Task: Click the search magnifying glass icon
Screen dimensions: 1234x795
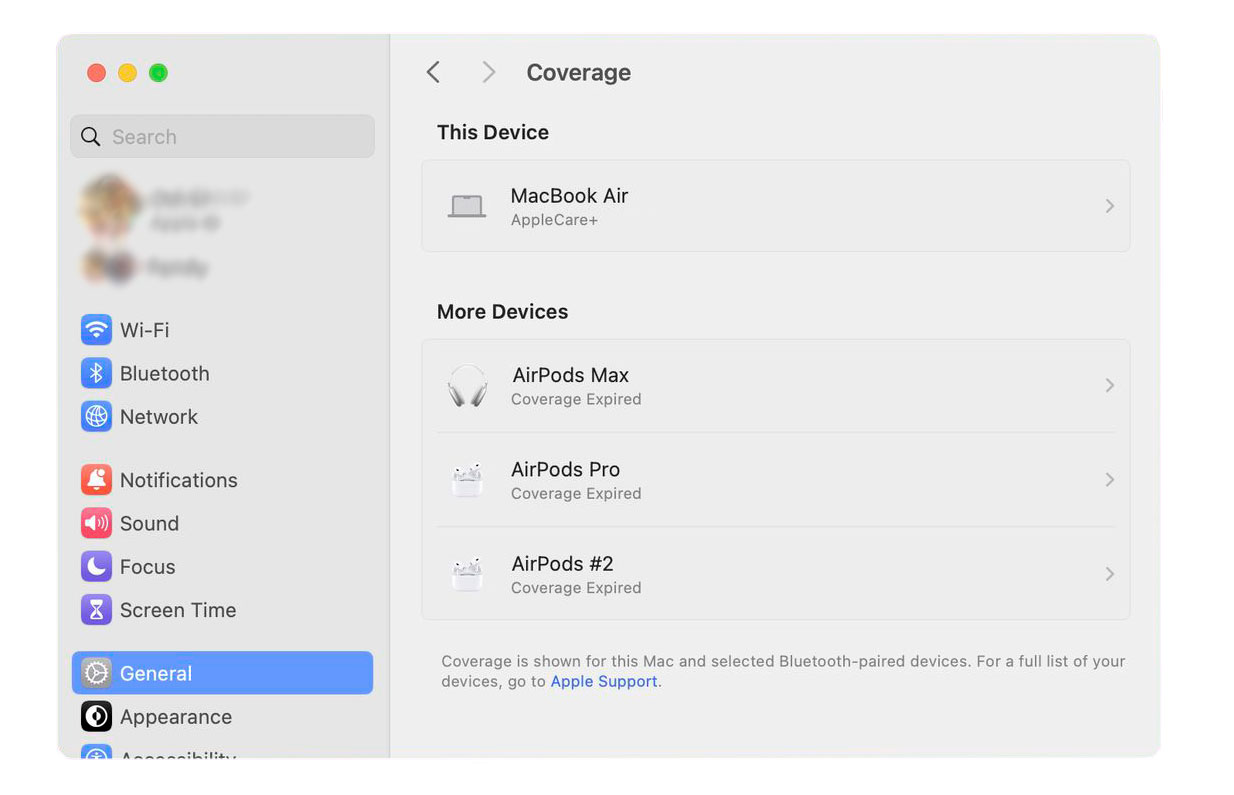Action: [x=91, y=137]
